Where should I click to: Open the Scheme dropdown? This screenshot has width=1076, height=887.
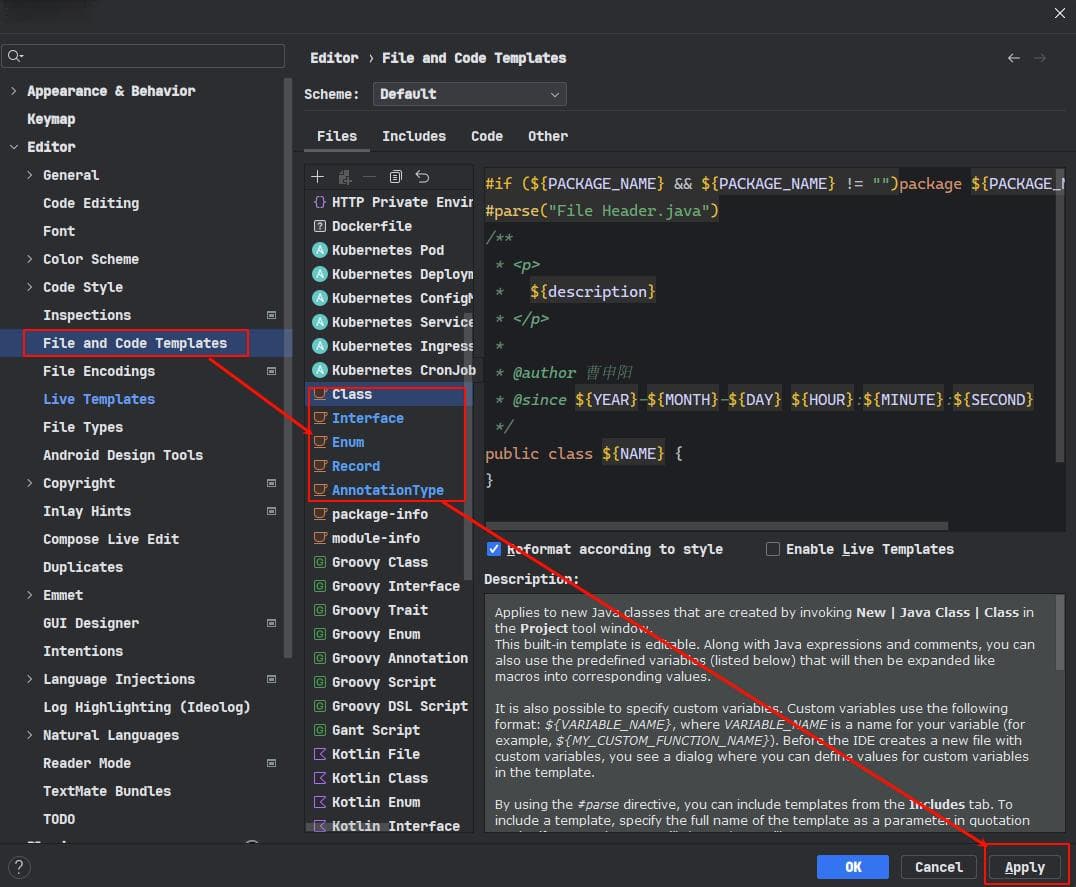pyautogui.click(x=469, y=94)
